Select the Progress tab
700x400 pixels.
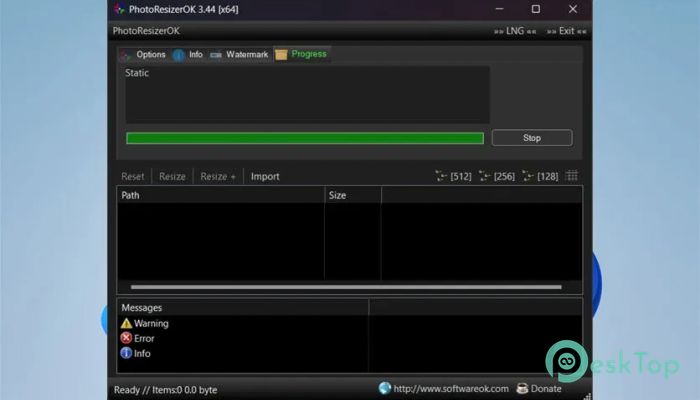302,54
